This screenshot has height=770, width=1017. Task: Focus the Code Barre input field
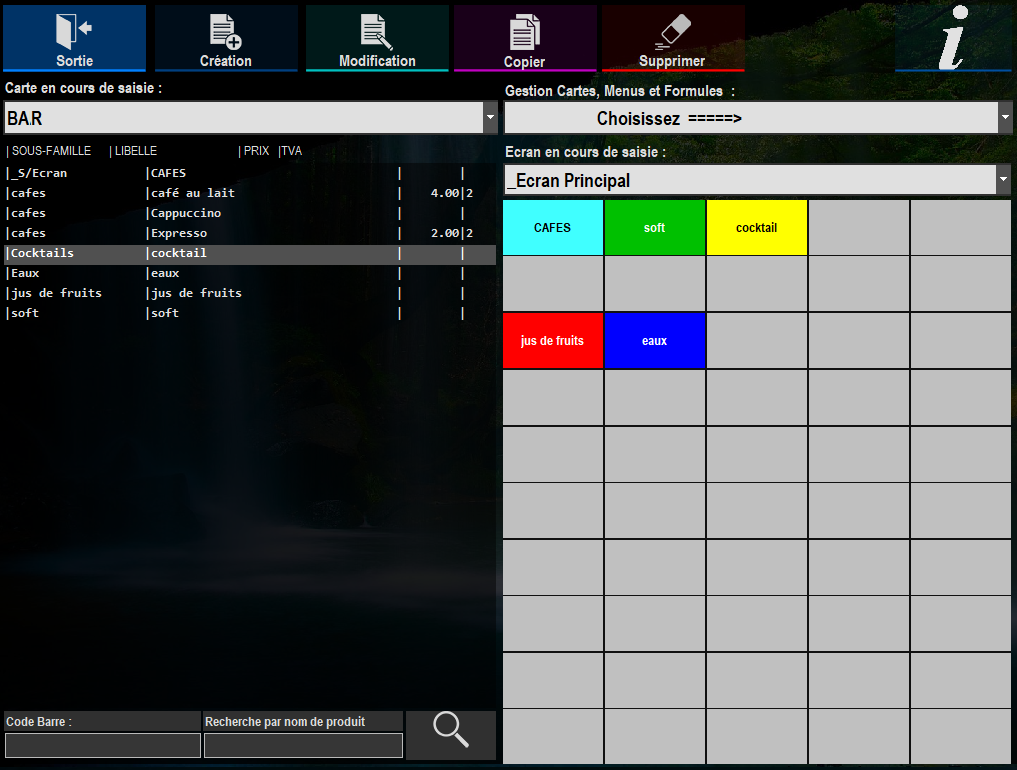click(102, 745)
